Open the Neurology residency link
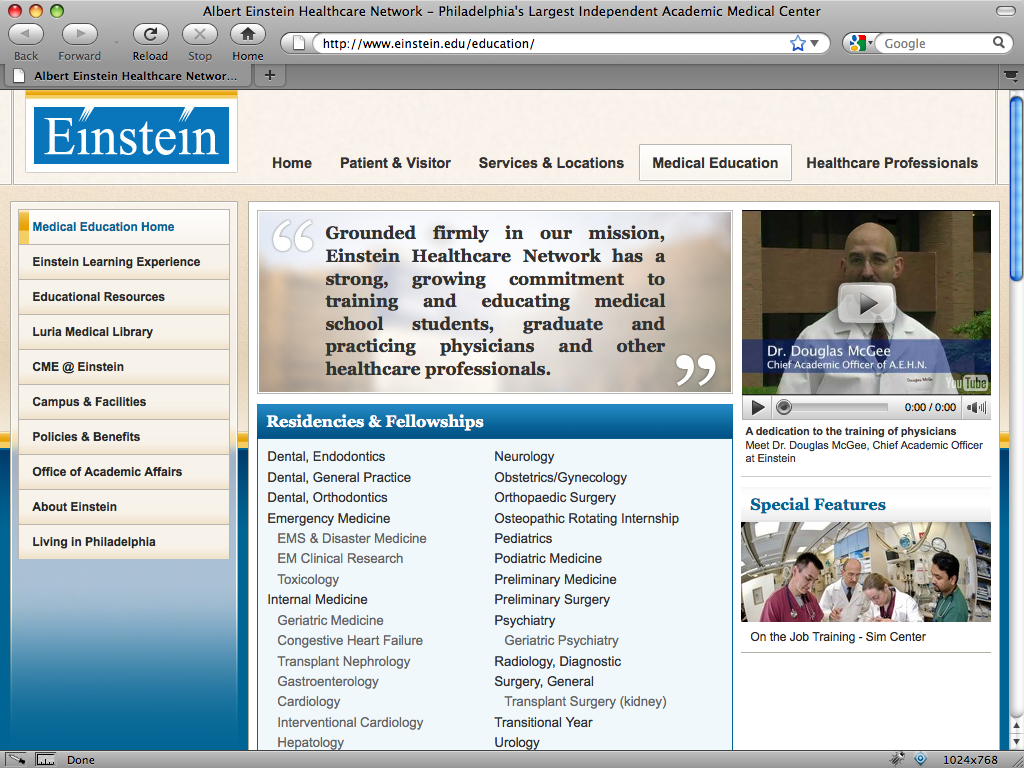The image size is (1024, 768). (524, 456)
